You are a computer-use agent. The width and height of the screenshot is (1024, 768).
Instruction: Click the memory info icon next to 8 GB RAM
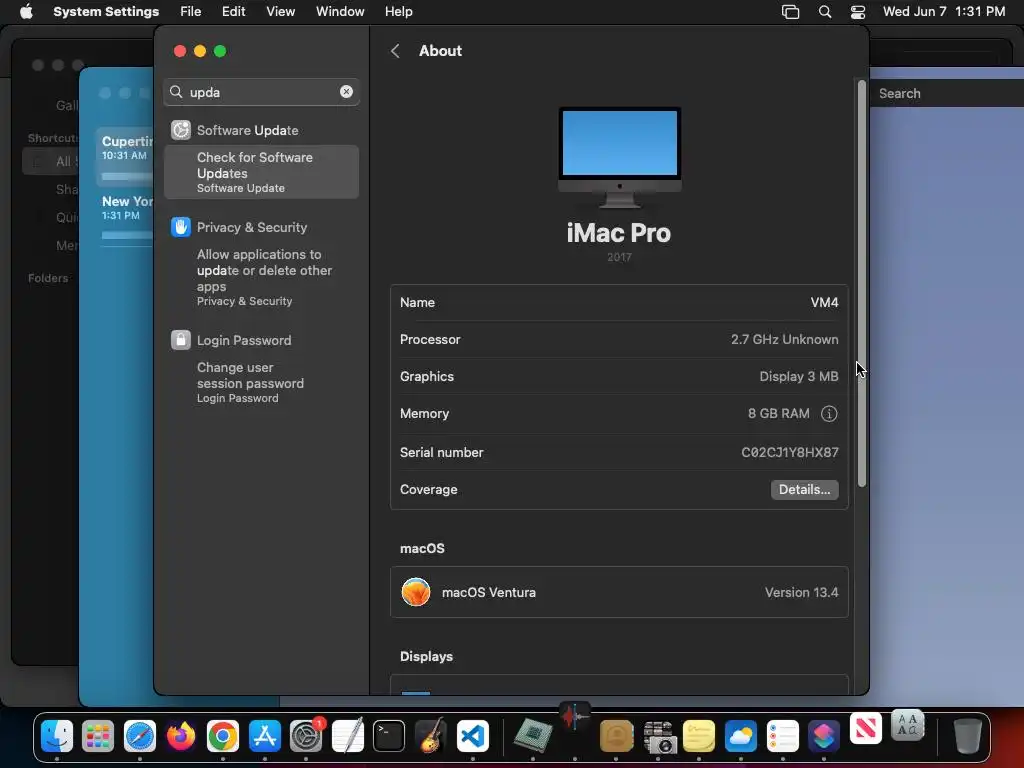(829, 413)
